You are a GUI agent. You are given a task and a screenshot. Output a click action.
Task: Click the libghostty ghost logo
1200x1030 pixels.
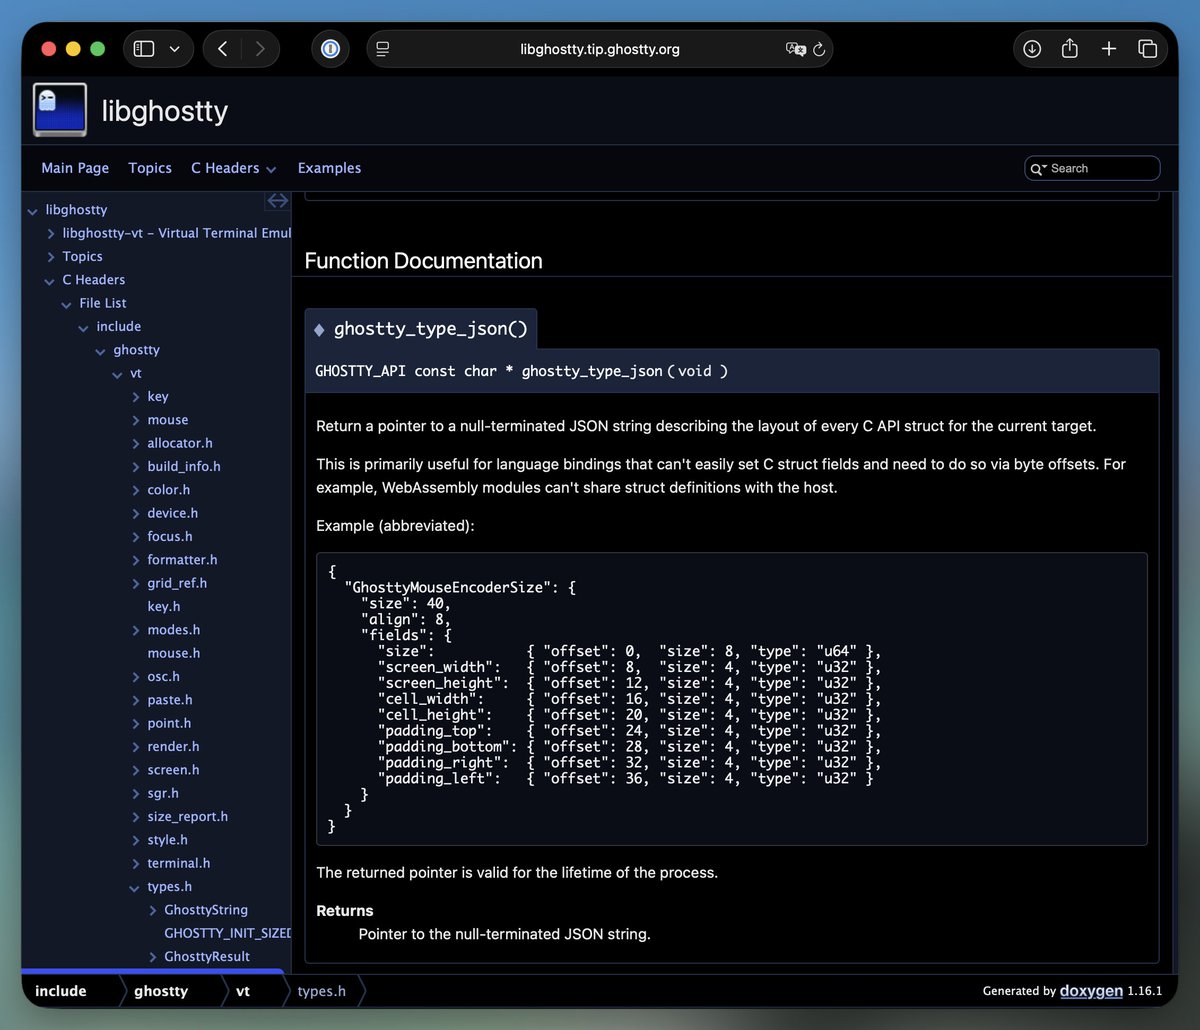coord(59,110)
